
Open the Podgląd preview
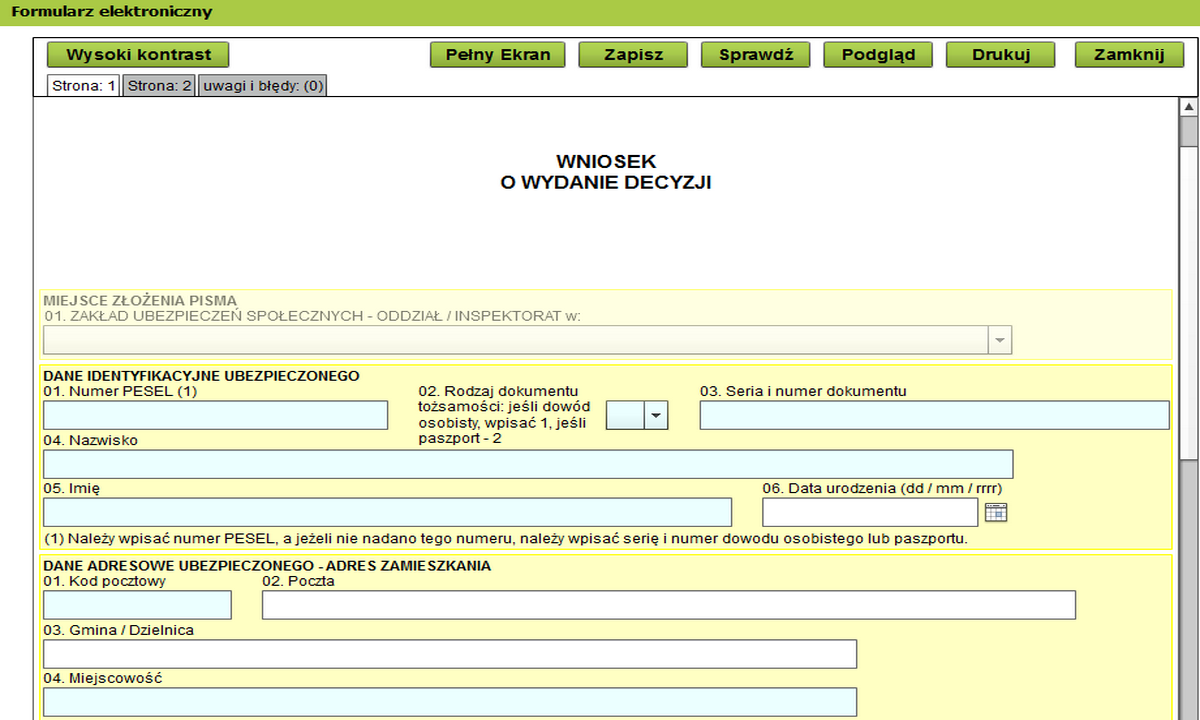click(x=878, y=55)
